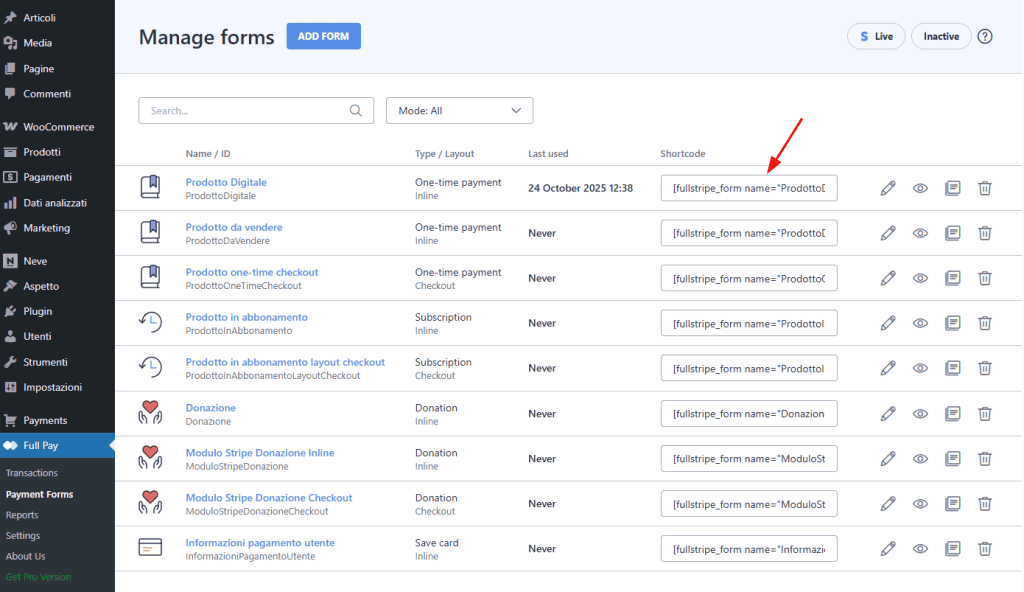Open the help question mark icon

click(985, 36)
